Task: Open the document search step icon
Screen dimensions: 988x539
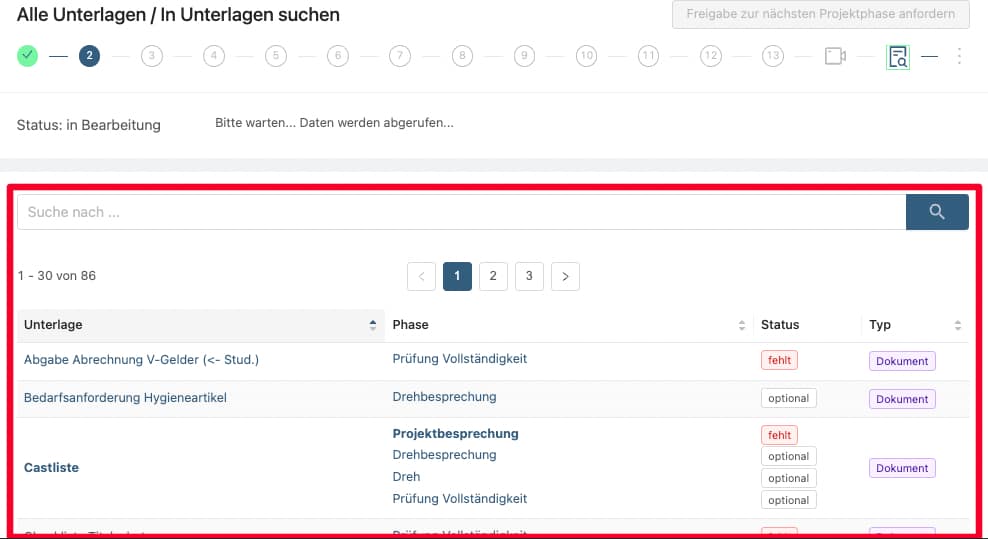Action: click(x=898, y=57)
